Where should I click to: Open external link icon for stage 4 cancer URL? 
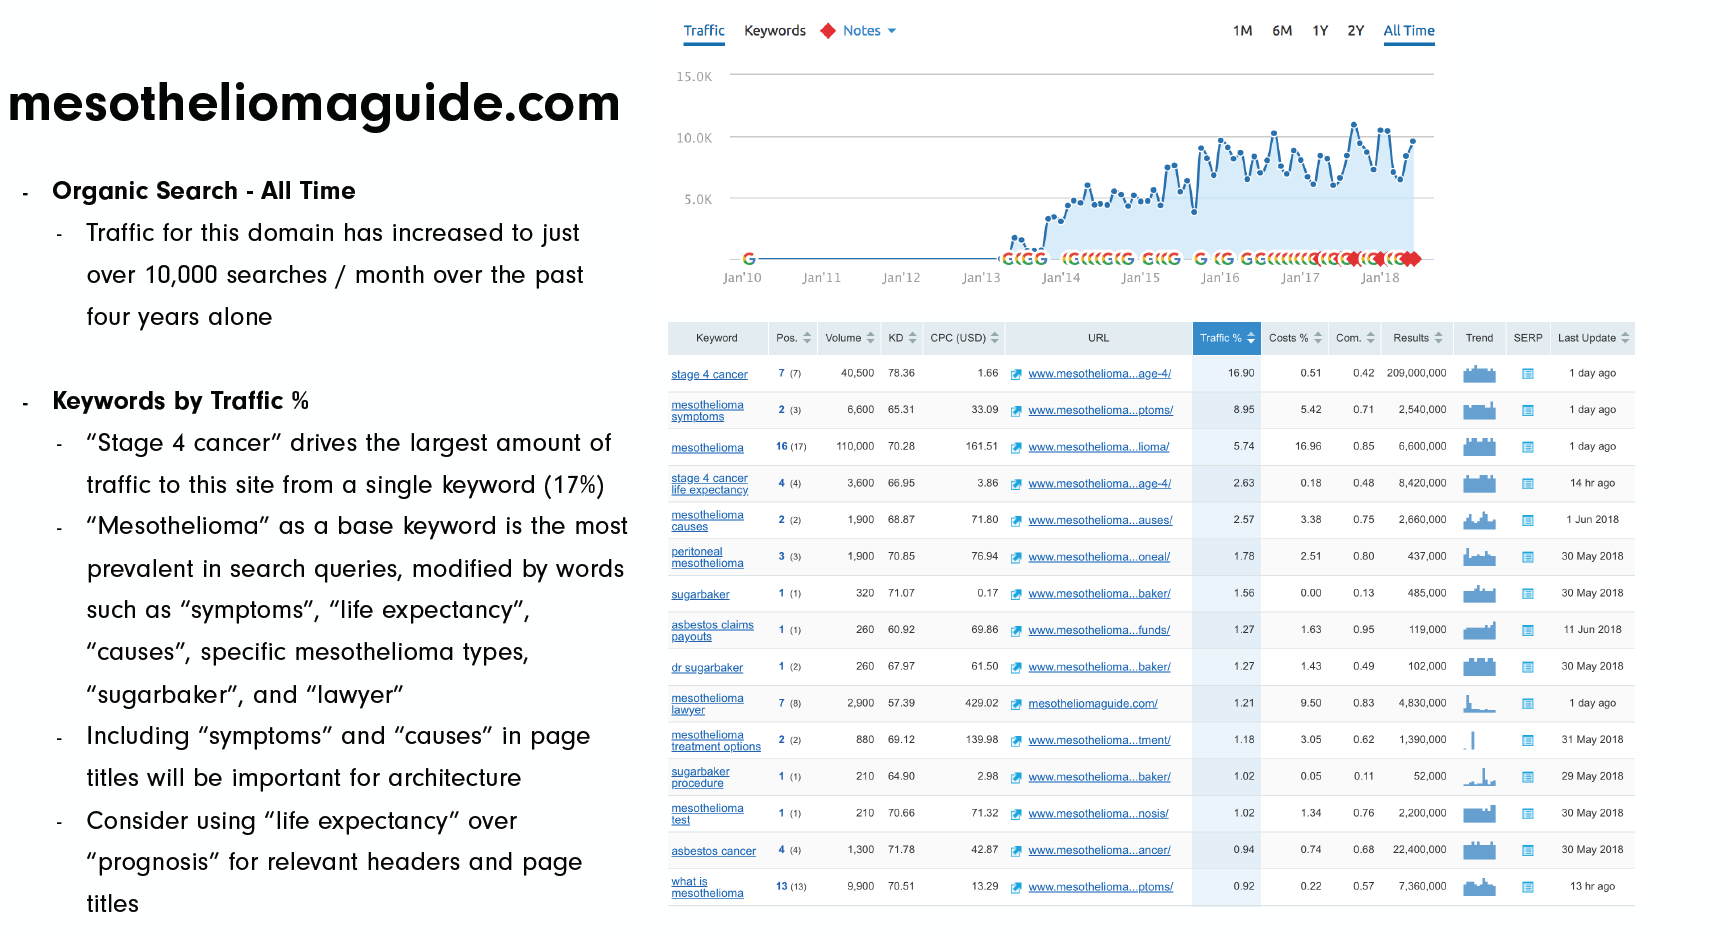(x=1016, y=374)
